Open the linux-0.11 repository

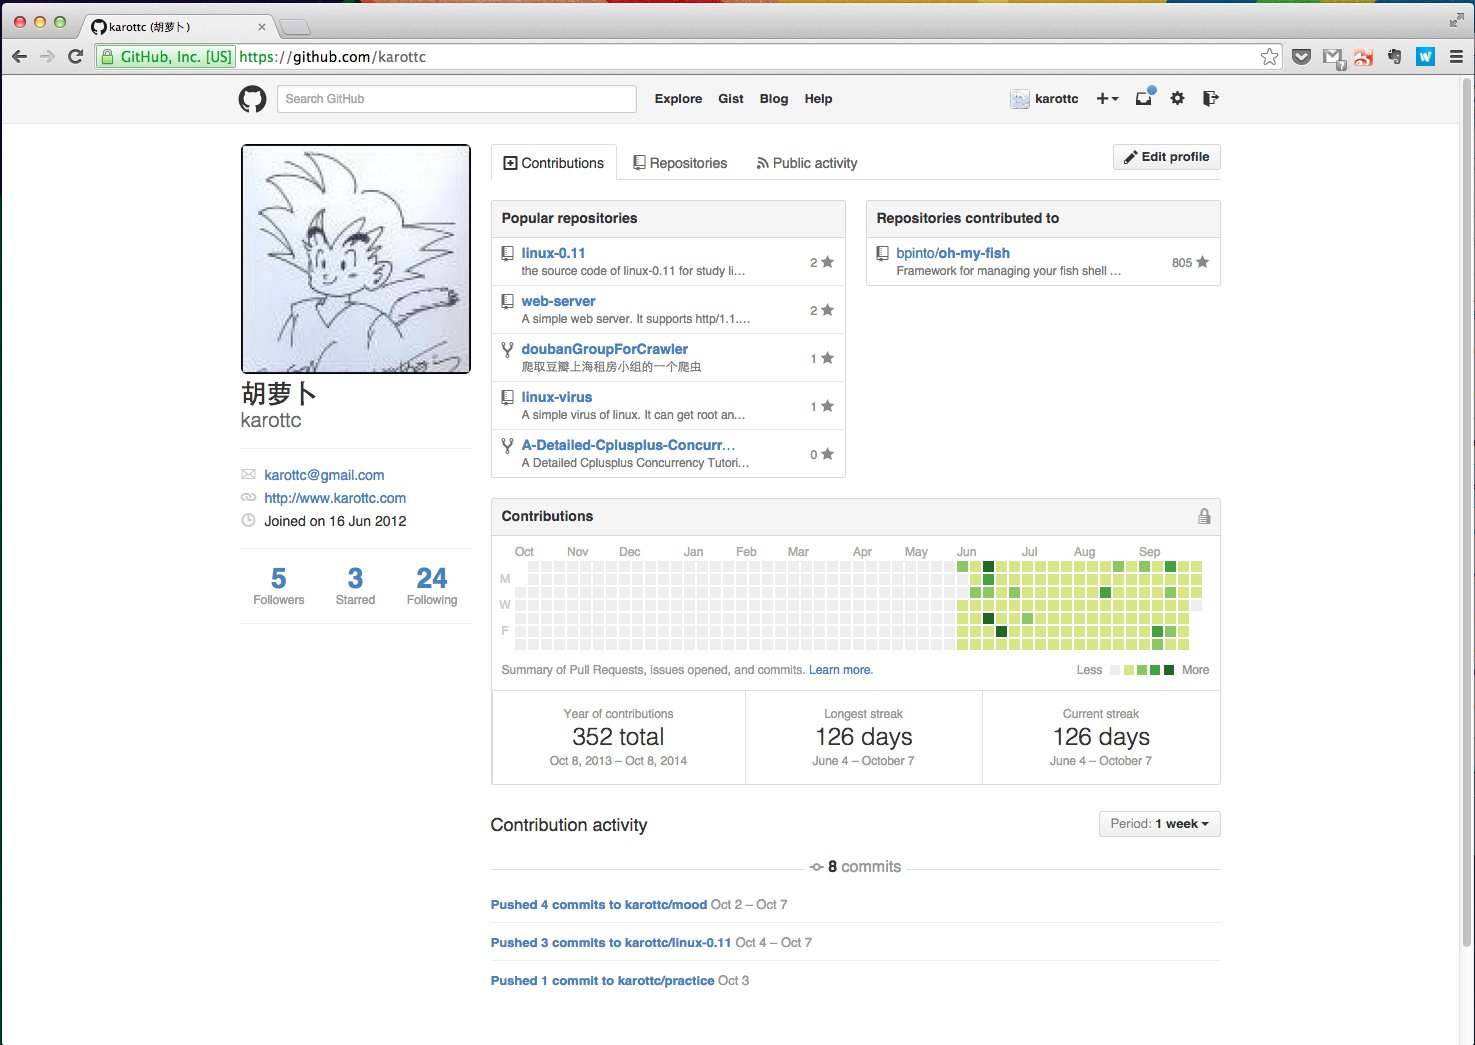coord(553,253)
